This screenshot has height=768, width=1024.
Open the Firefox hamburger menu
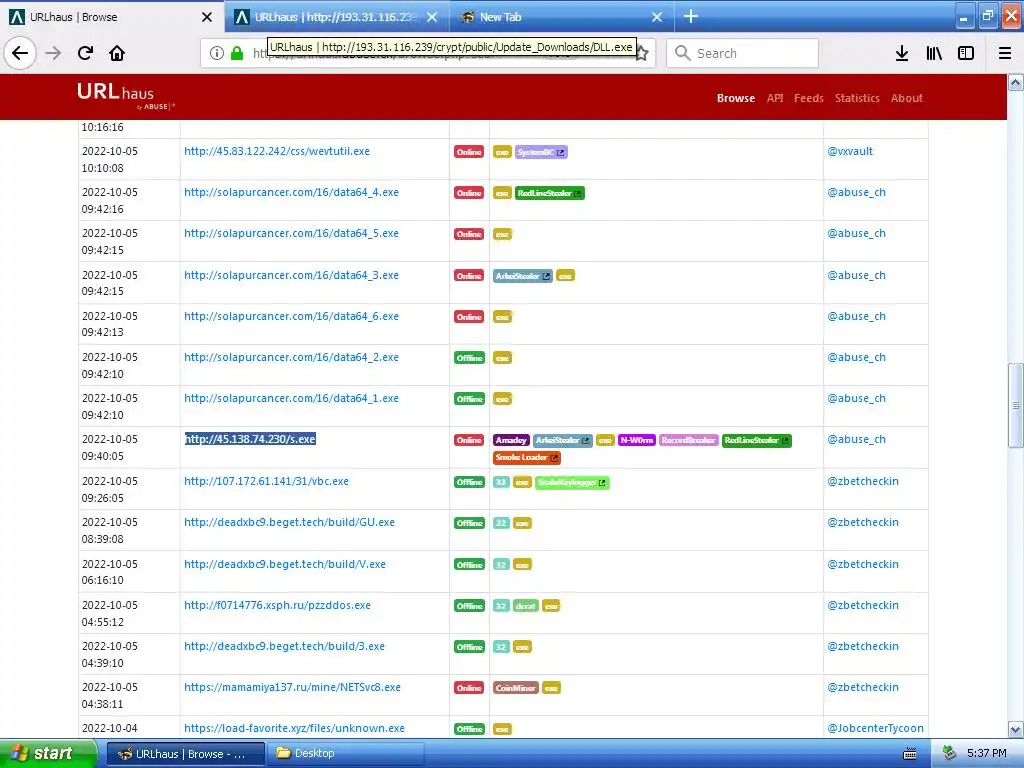click(1005, 53)
